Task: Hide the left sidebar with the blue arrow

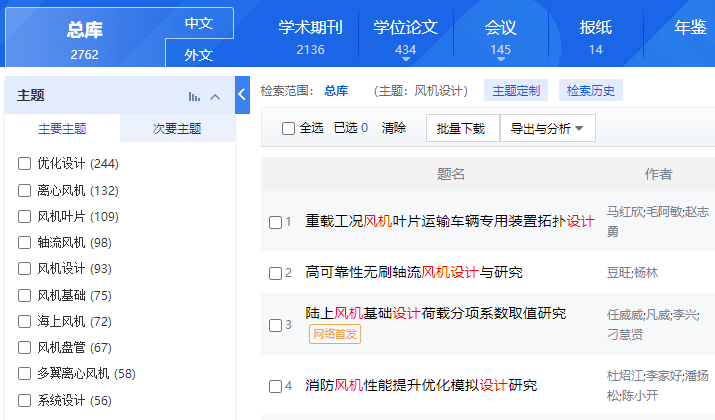Action: [x=242, y=95]
